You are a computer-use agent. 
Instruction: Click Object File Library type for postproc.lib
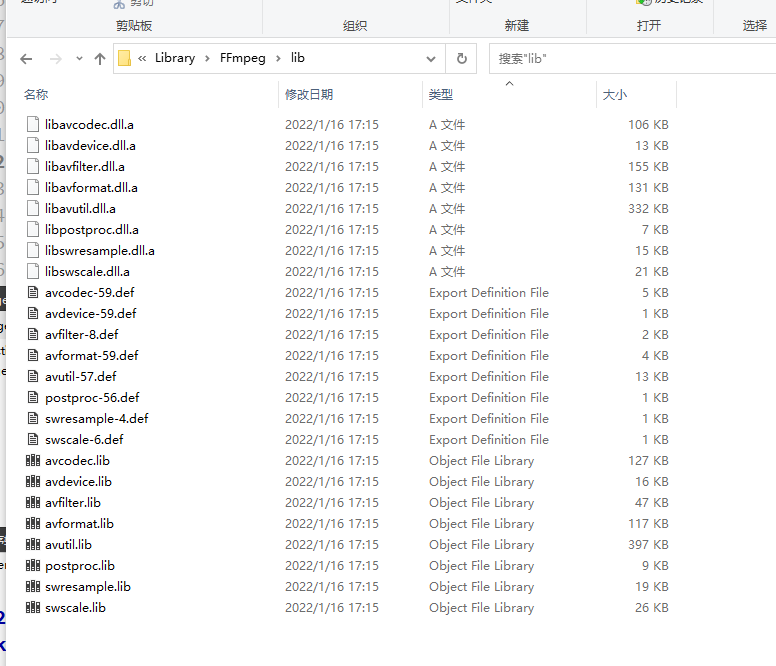pos(482,566)
